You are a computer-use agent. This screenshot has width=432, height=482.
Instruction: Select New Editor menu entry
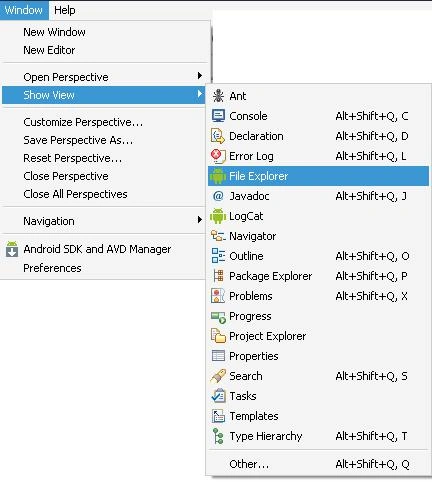point(49,50)
